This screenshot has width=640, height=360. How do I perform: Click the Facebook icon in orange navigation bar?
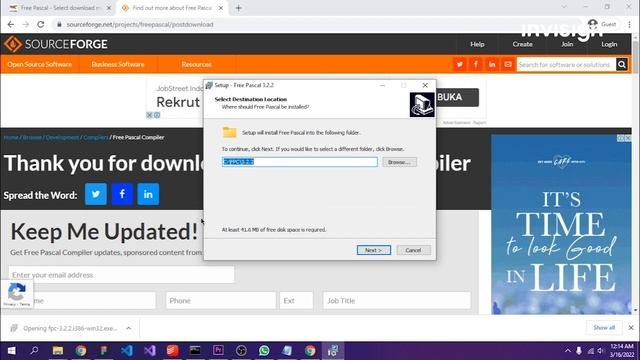click(476, 64)
